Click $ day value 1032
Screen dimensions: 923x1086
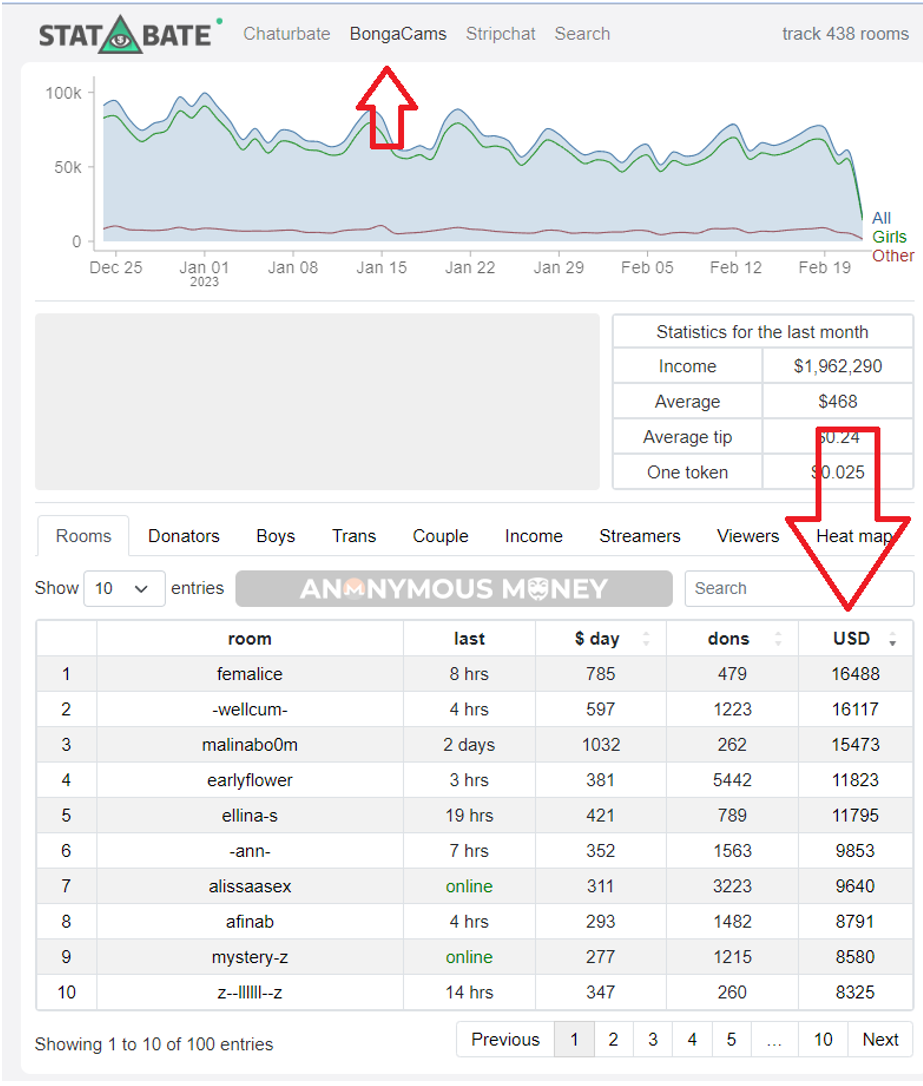point(601,745)
